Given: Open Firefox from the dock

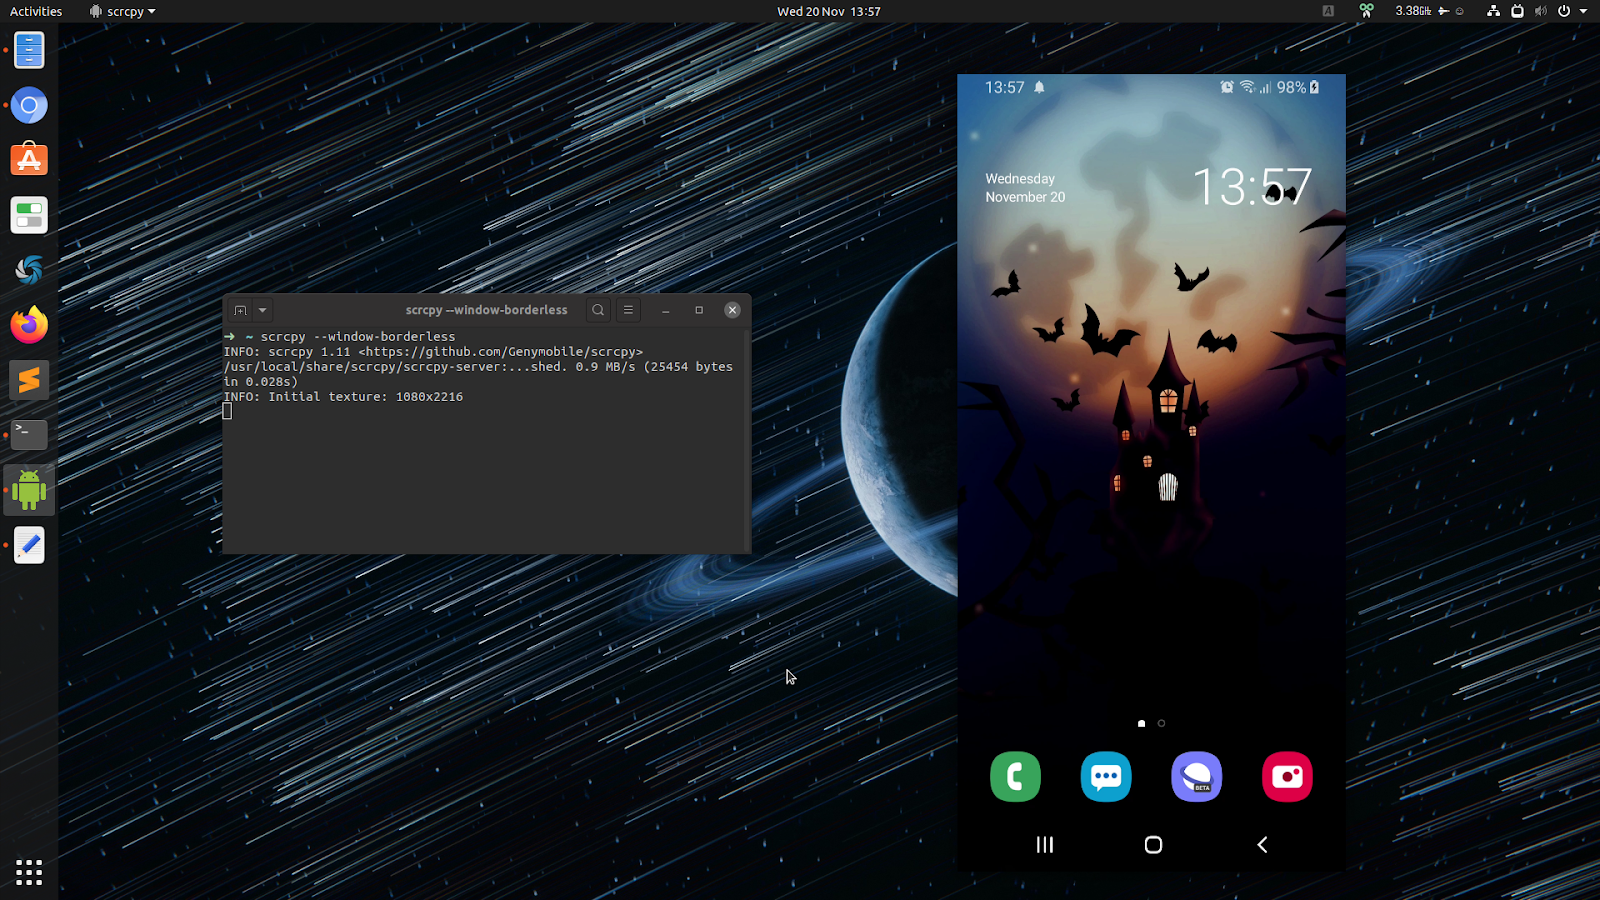Looking at the screenshot, I should click(29, 325).
